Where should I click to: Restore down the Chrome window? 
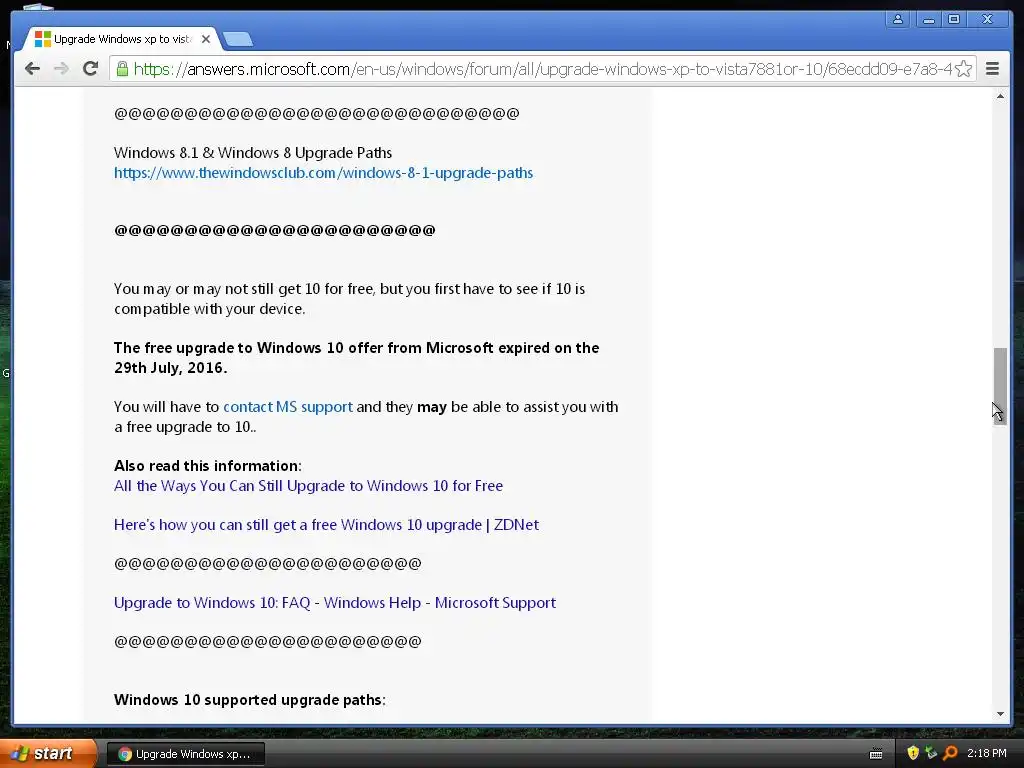tap(954, 19)
